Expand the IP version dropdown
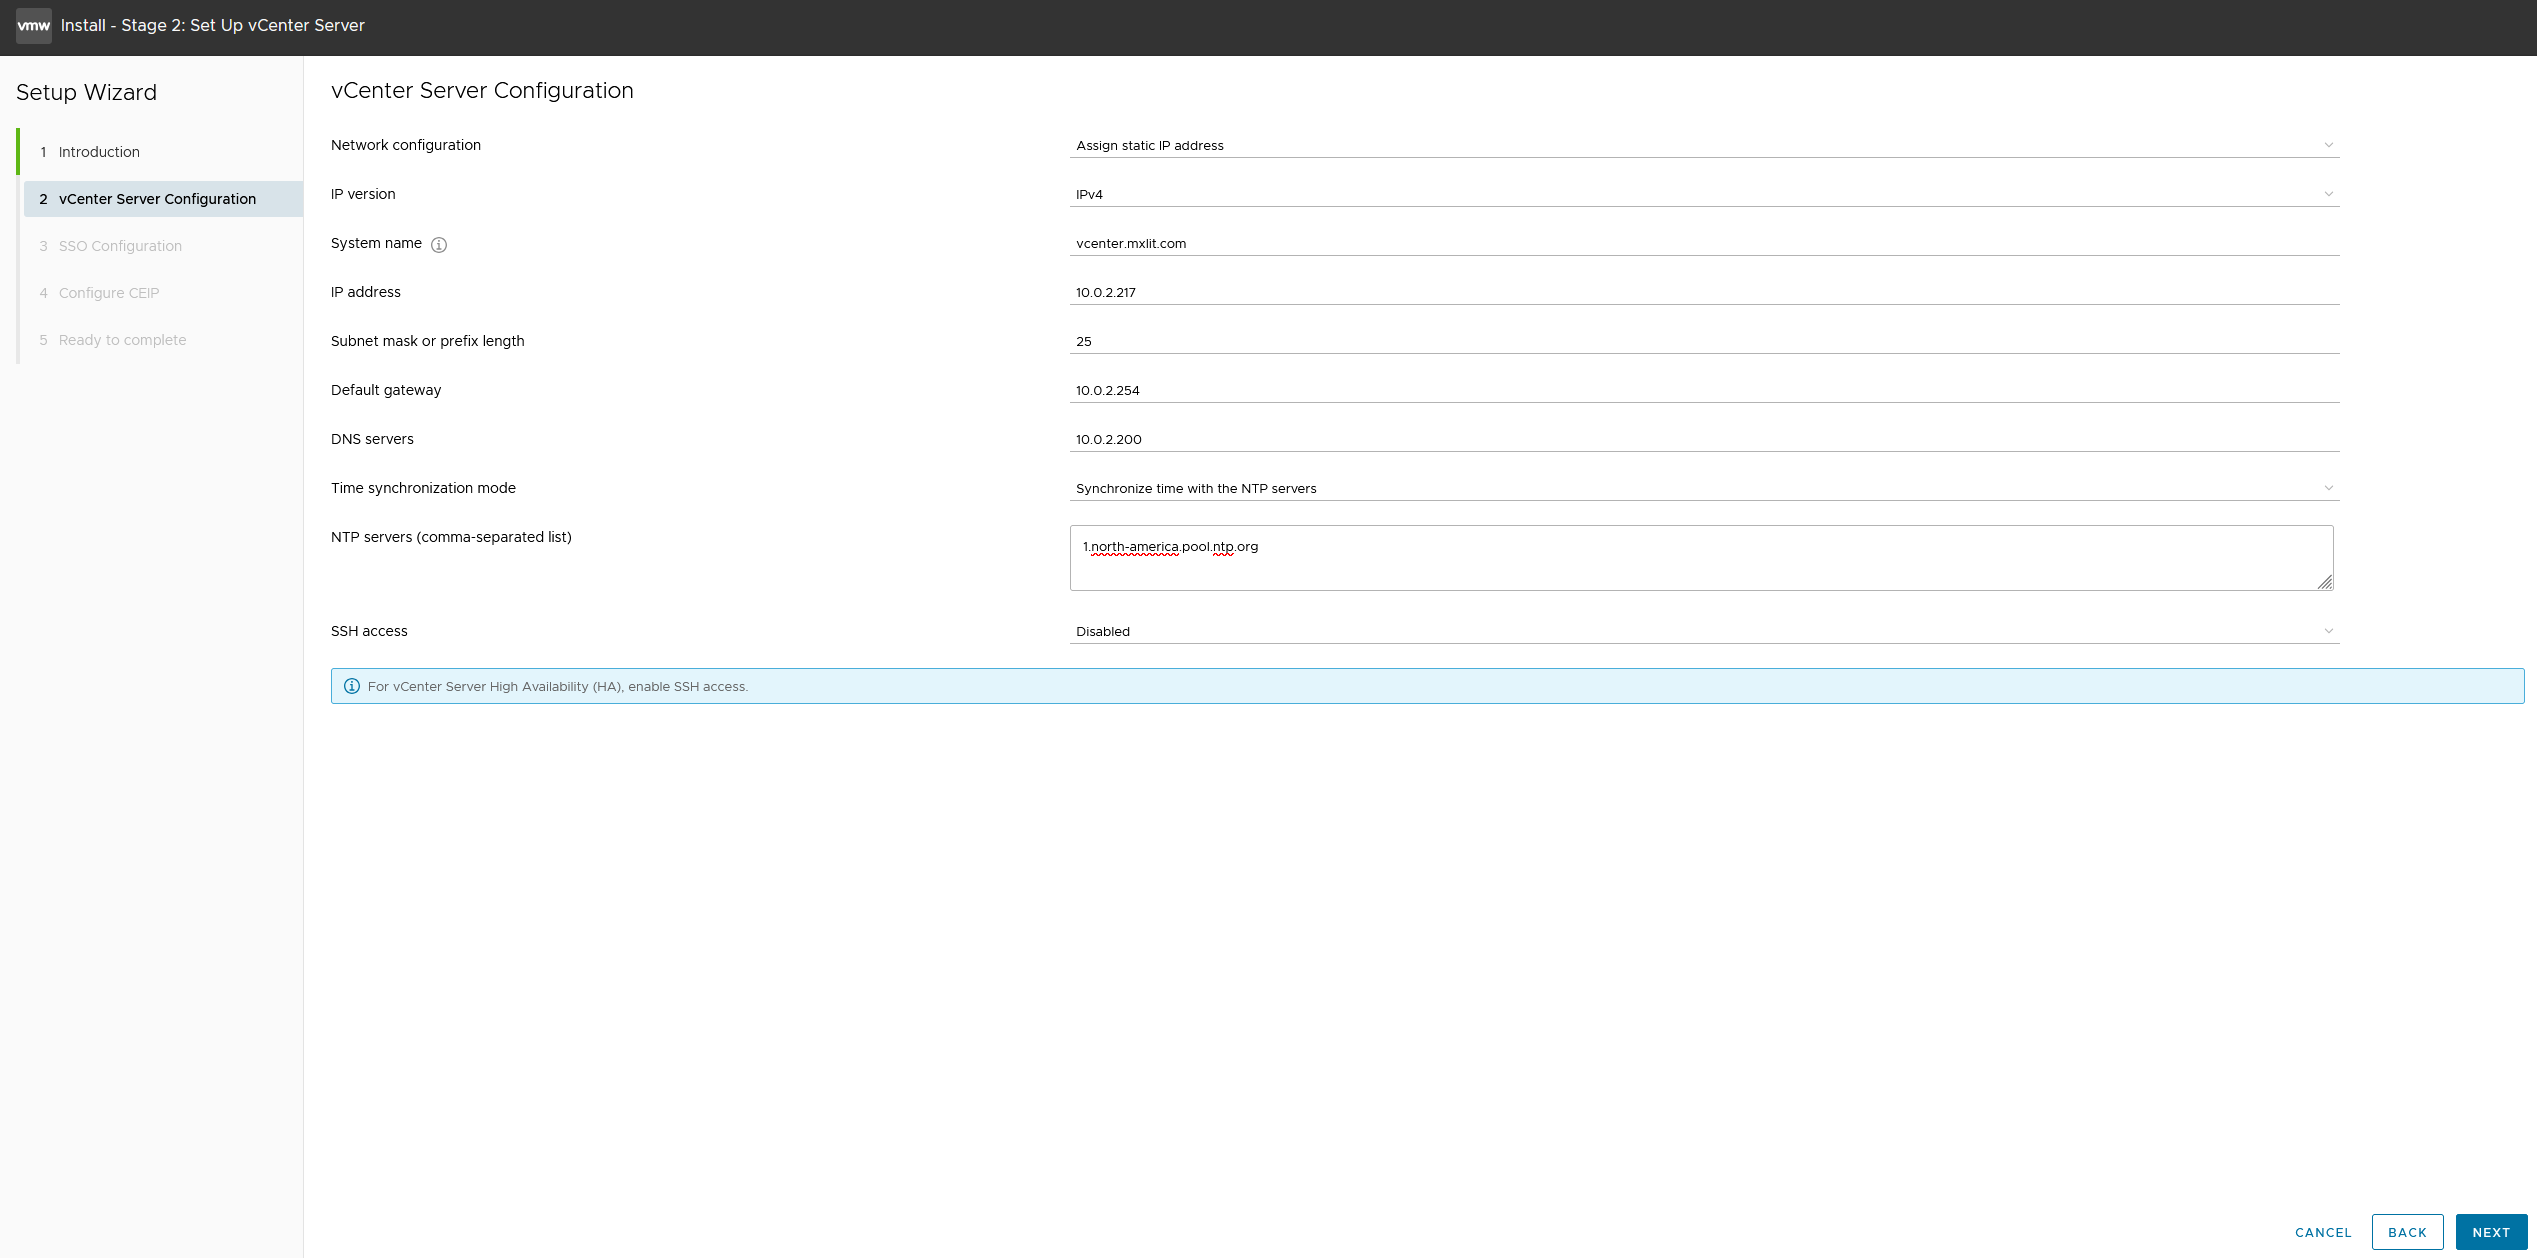Image resolution: width=2537 pixels, height=1258 pixels. pyautogui.click(x=1703, y=194)
